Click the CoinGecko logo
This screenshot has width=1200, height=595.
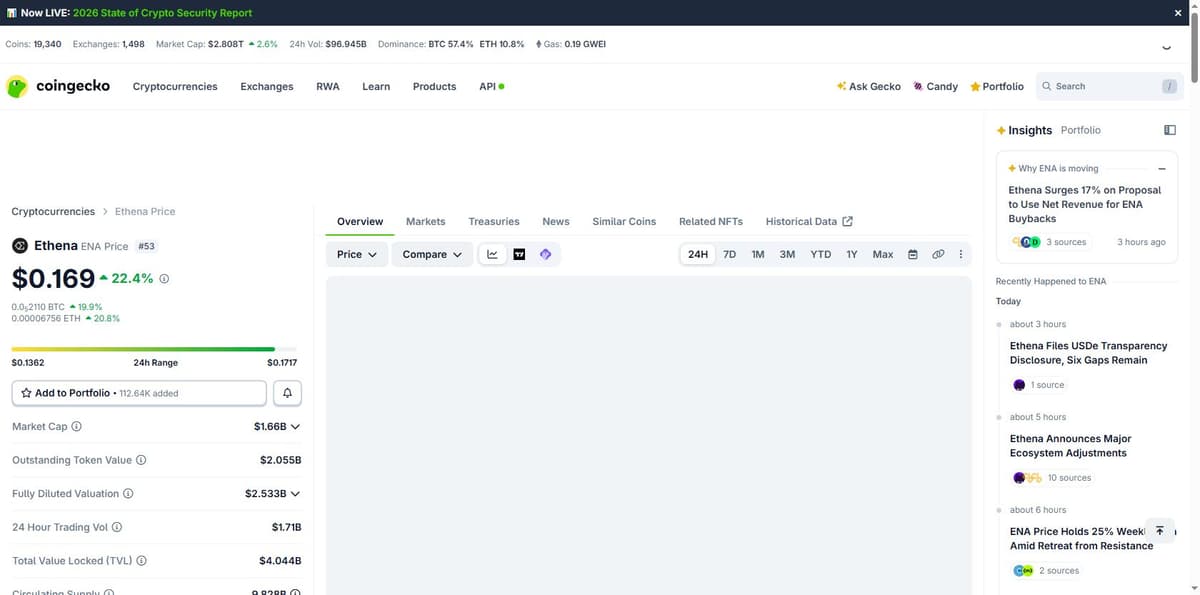tap(58, 87)
